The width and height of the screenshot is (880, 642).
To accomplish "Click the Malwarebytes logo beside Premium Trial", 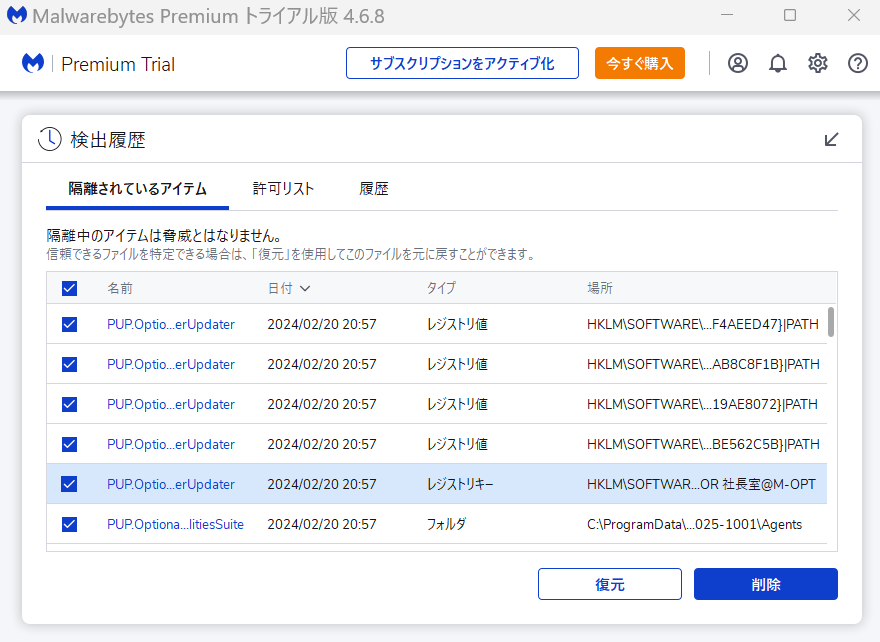I will pos(33,63).
